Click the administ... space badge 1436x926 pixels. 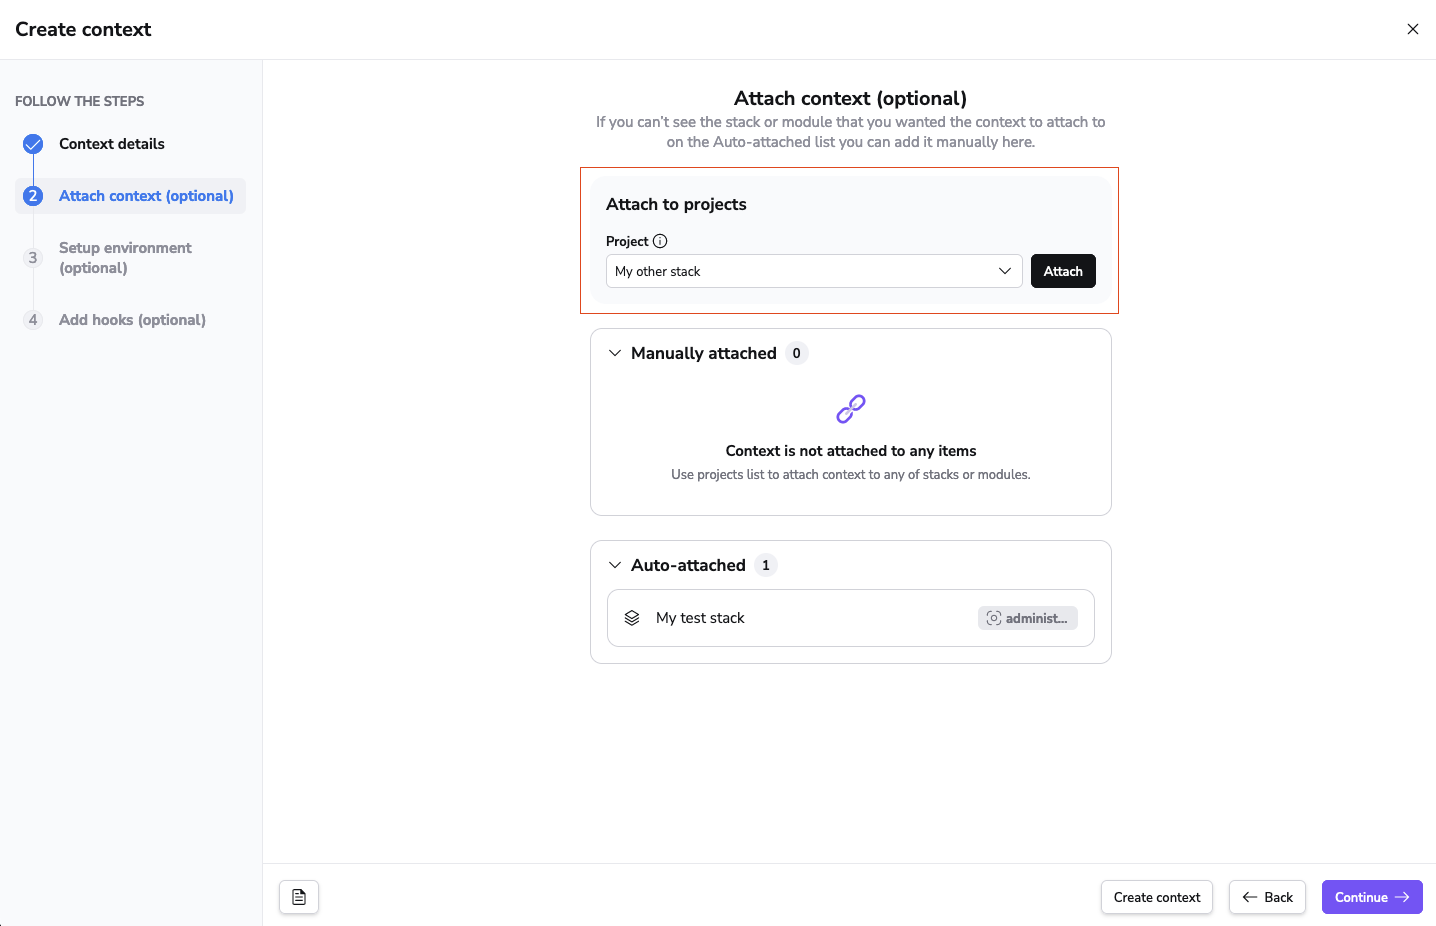click(x=1028, y=618)
